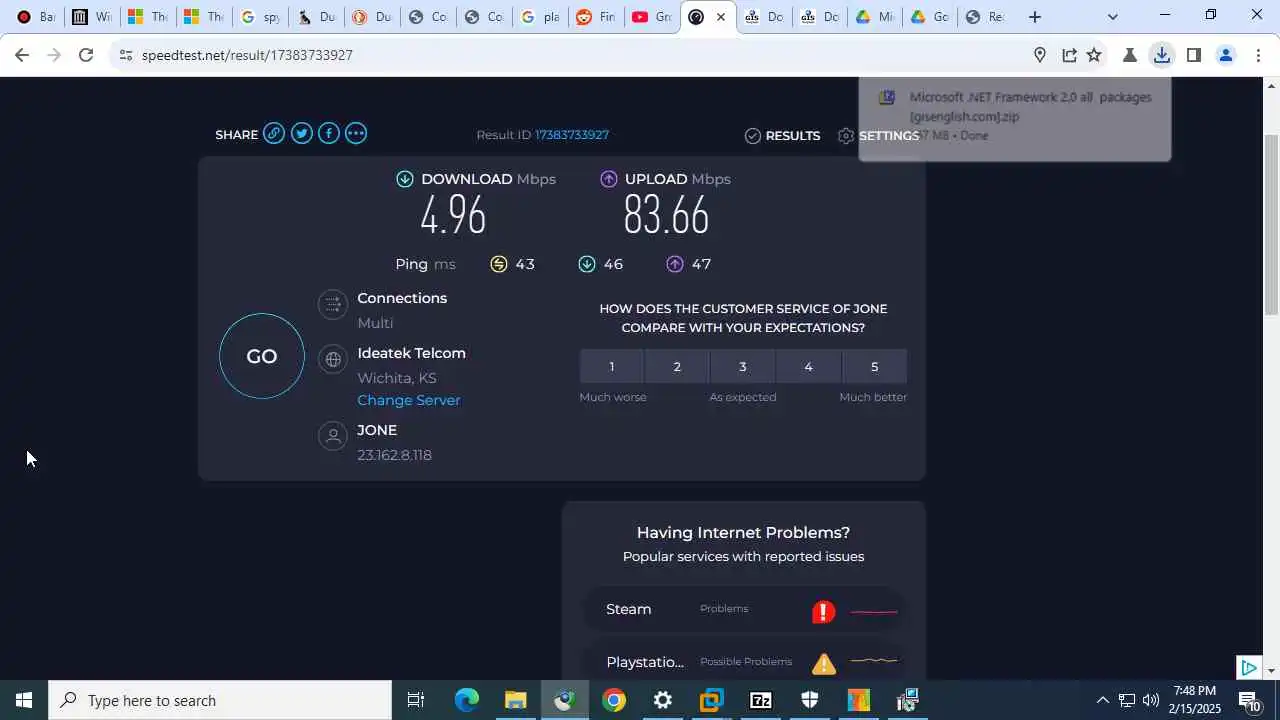Open speed test SETTINGS
The width and height of the screenshot is (1280, 720).
click(878, 136)
